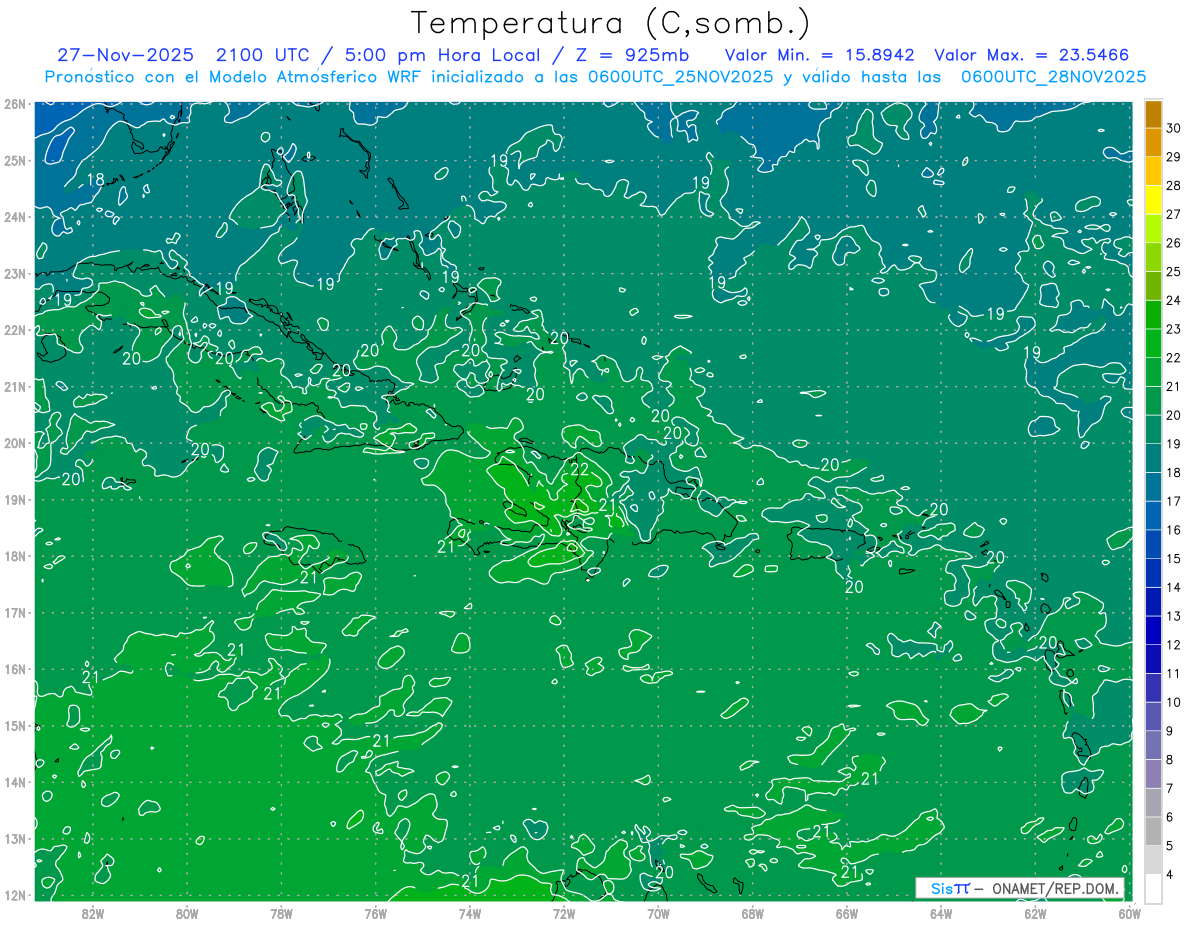
Task: Click the '22' contour label over Hispaniola
Action: tap(580, 469)
